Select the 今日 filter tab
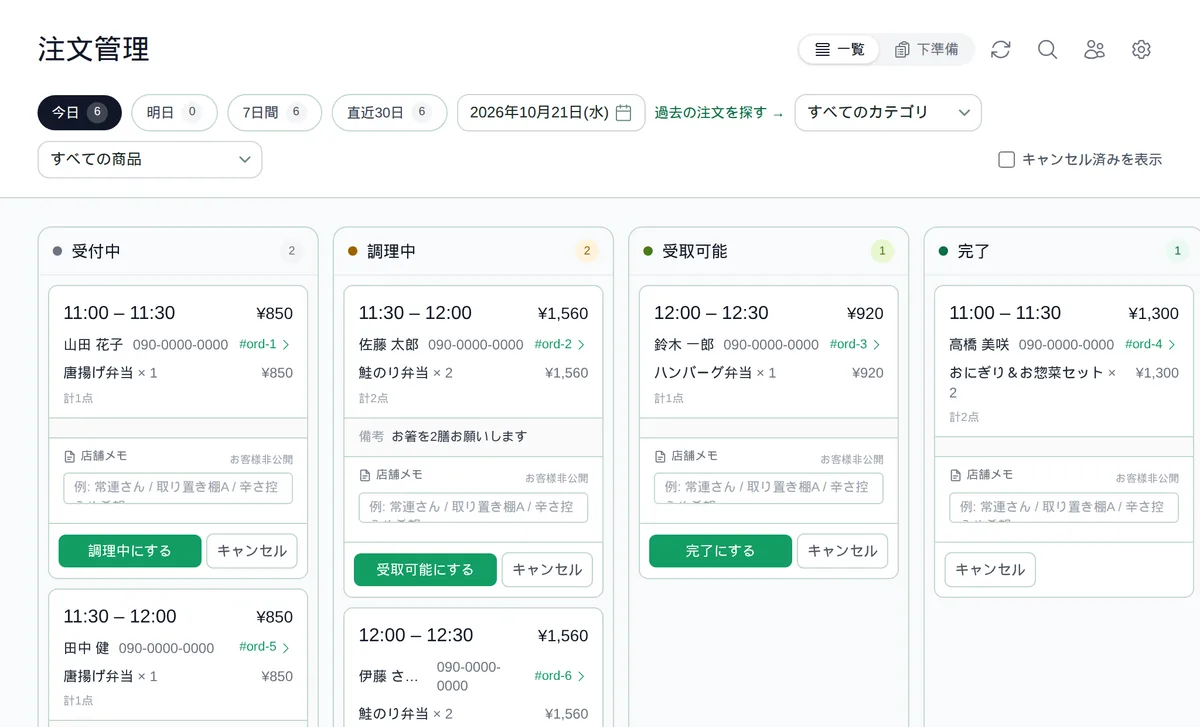The width and height of the screenshot is (1200, 727). [x=80, y=112]
